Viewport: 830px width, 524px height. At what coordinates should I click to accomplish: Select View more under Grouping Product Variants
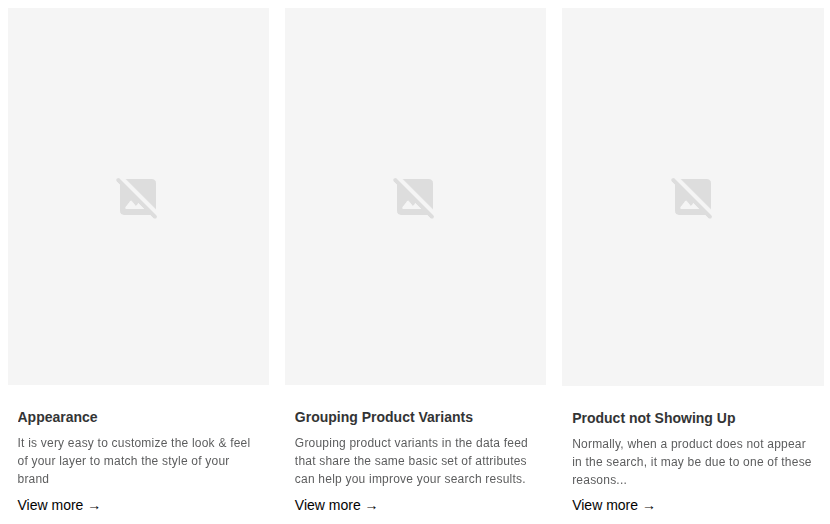pyautogui.click(x=328, y=505)
